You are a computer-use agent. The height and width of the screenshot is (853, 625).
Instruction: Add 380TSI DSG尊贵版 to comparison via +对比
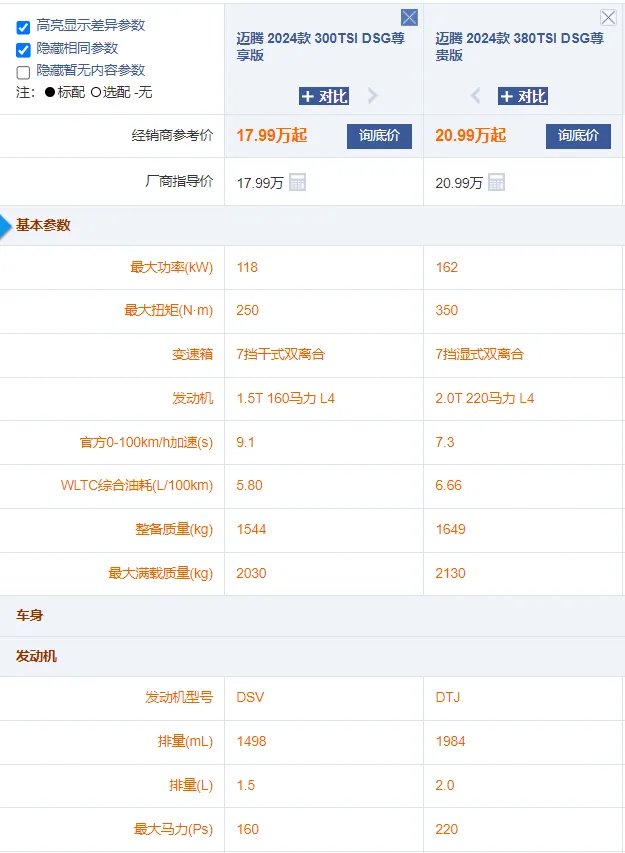523,96
